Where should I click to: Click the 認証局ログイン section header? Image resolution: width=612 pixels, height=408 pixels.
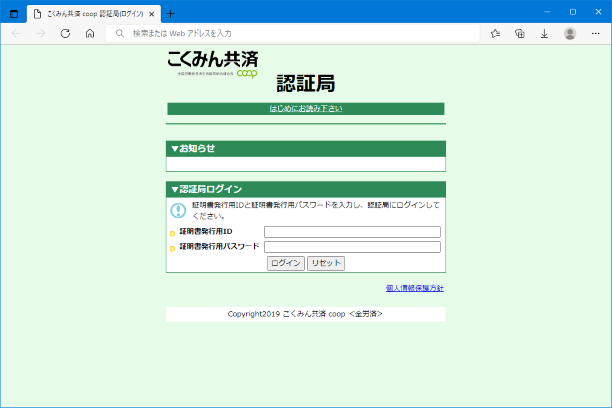pos(306,189)
